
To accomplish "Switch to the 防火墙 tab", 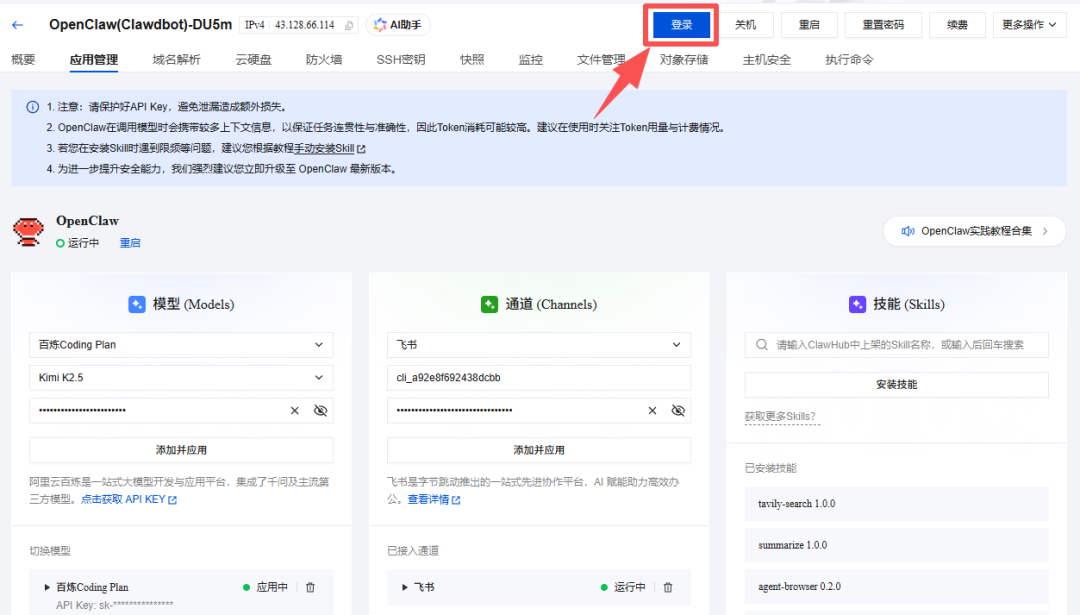I will (323, 60).
